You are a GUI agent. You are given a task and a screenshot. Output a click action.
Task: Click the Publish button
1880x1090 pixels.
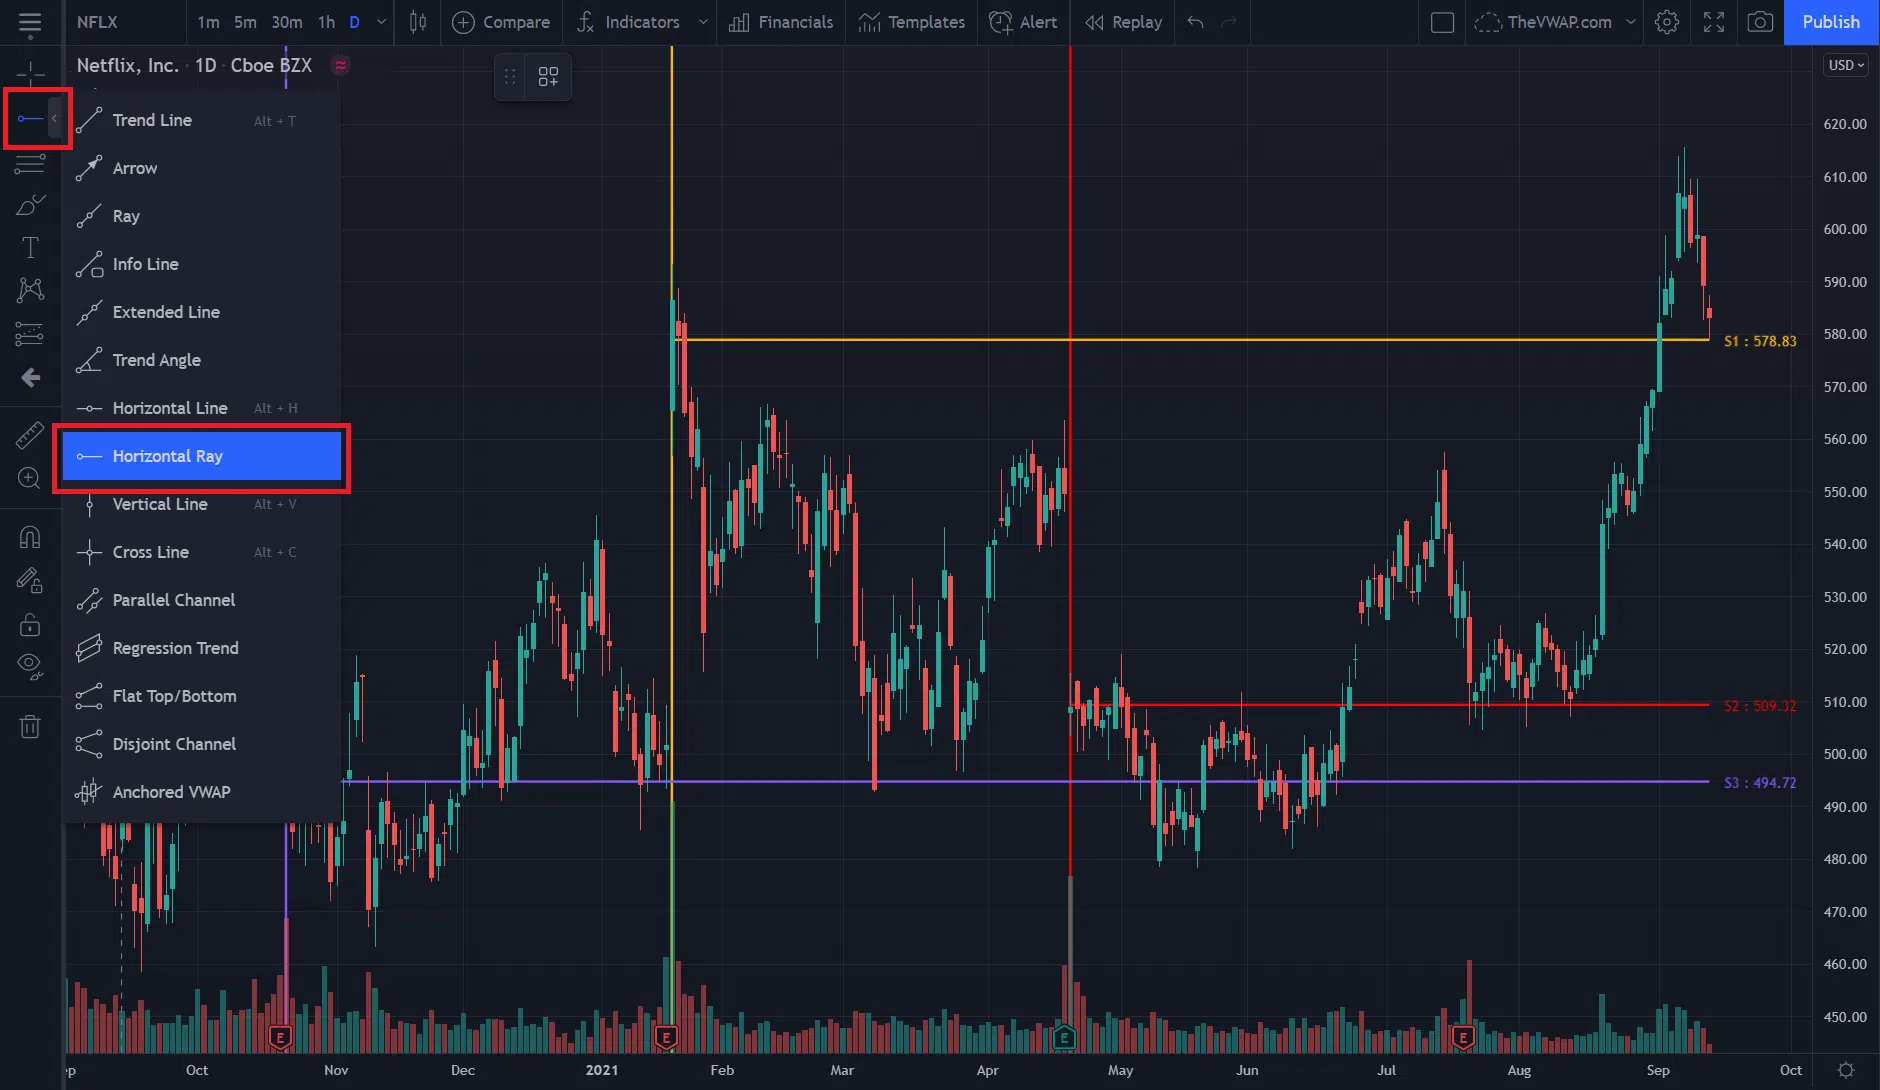click(1831, 22)
